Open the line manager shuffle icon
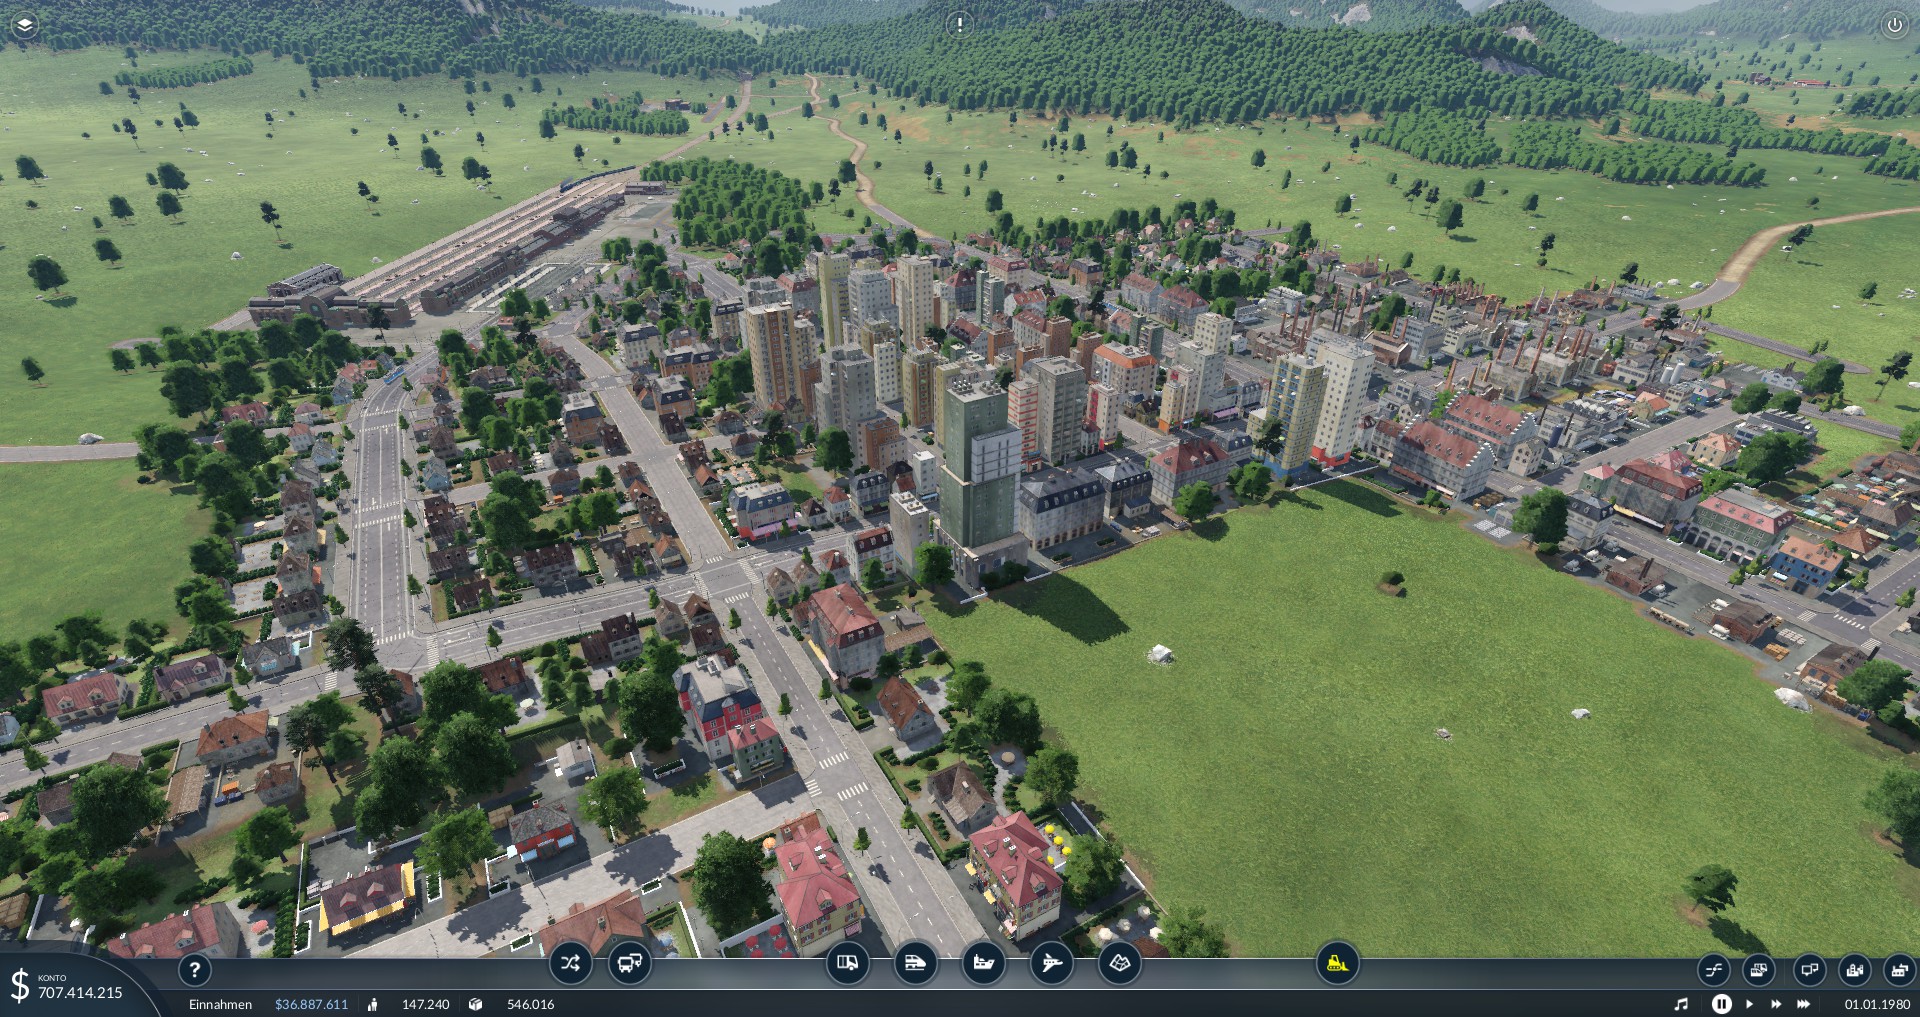Screen dimensions: 1920x1017 coord(570,964)
